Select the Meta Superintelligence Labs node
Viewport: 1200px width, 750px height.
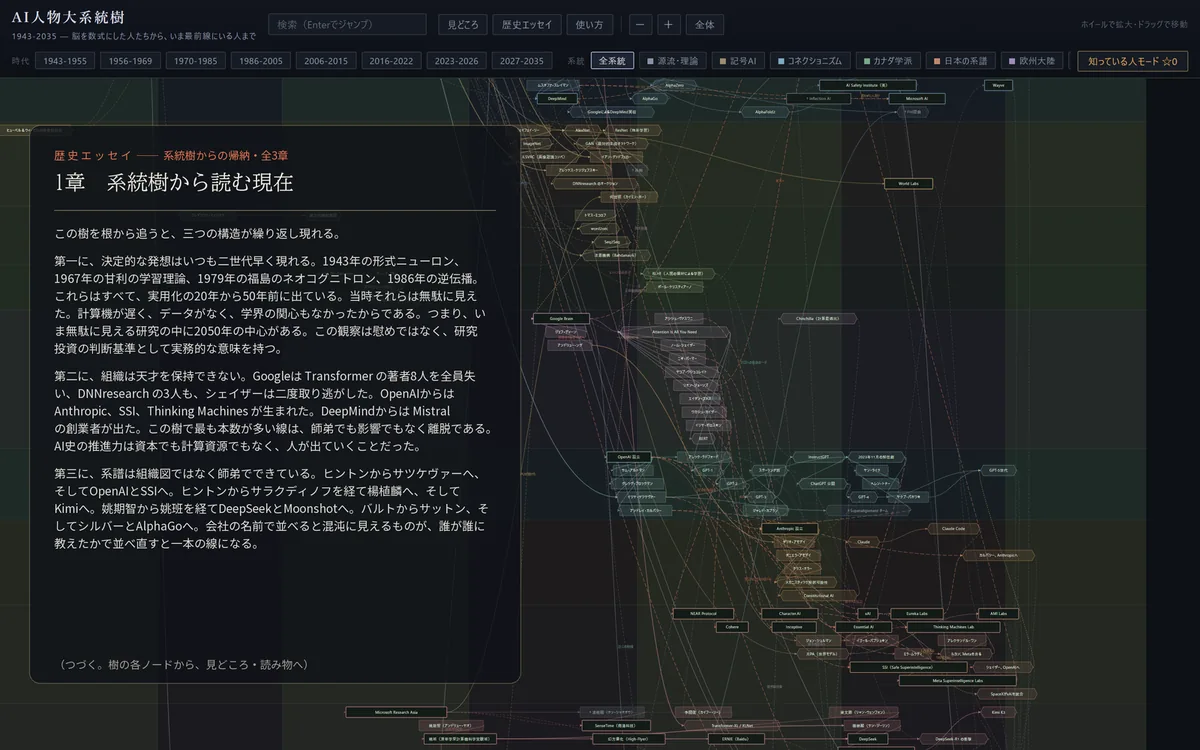coord(957,681)
